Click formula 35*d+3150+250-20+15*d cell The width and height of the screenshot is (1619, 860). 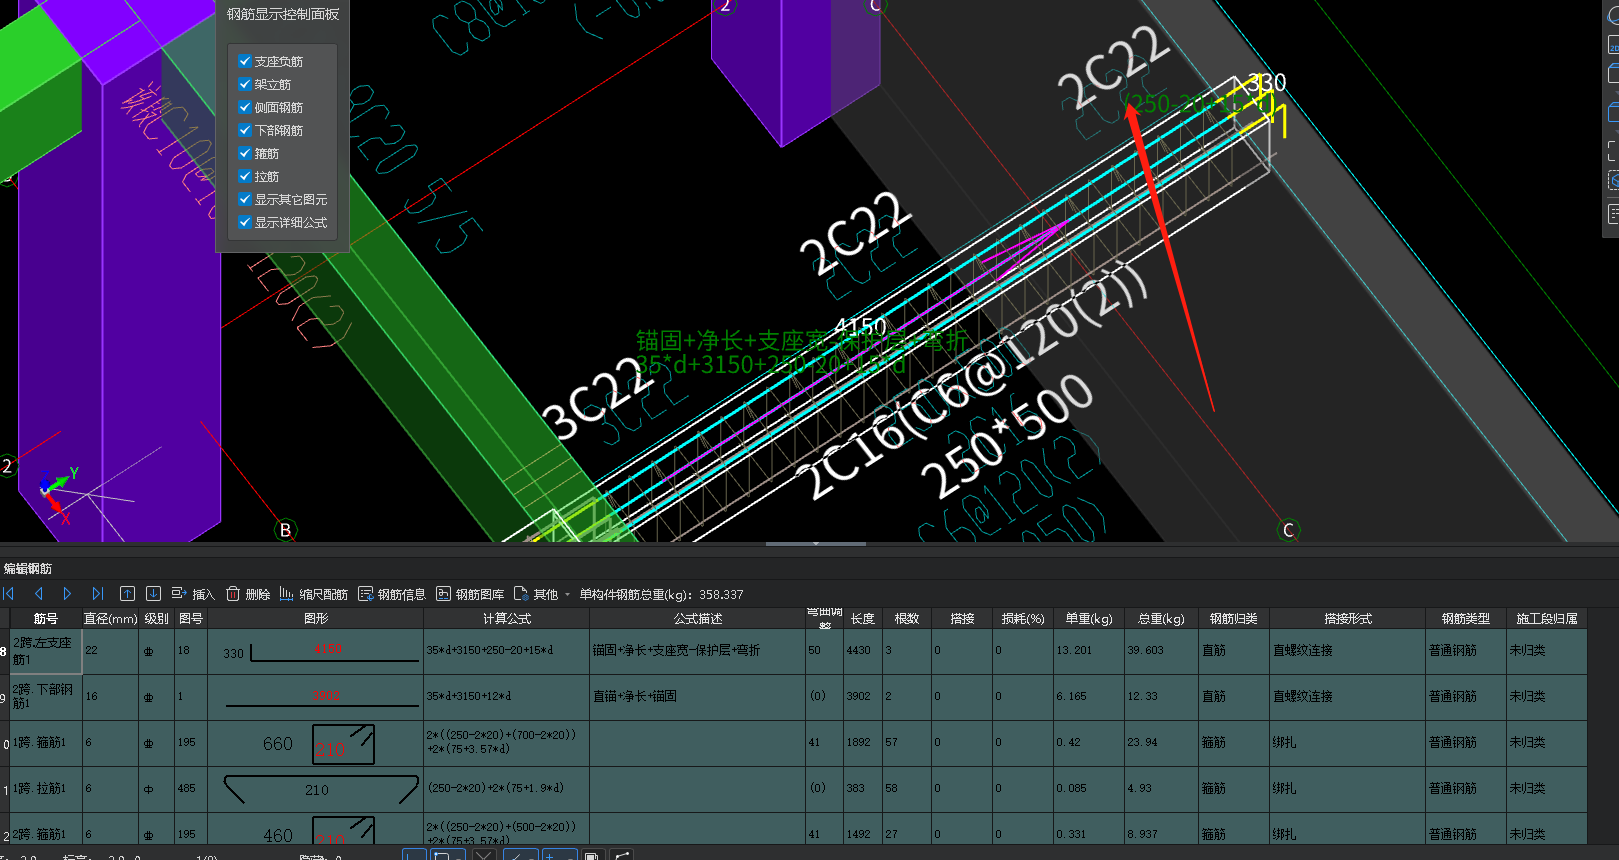click(x=506, y=651)
